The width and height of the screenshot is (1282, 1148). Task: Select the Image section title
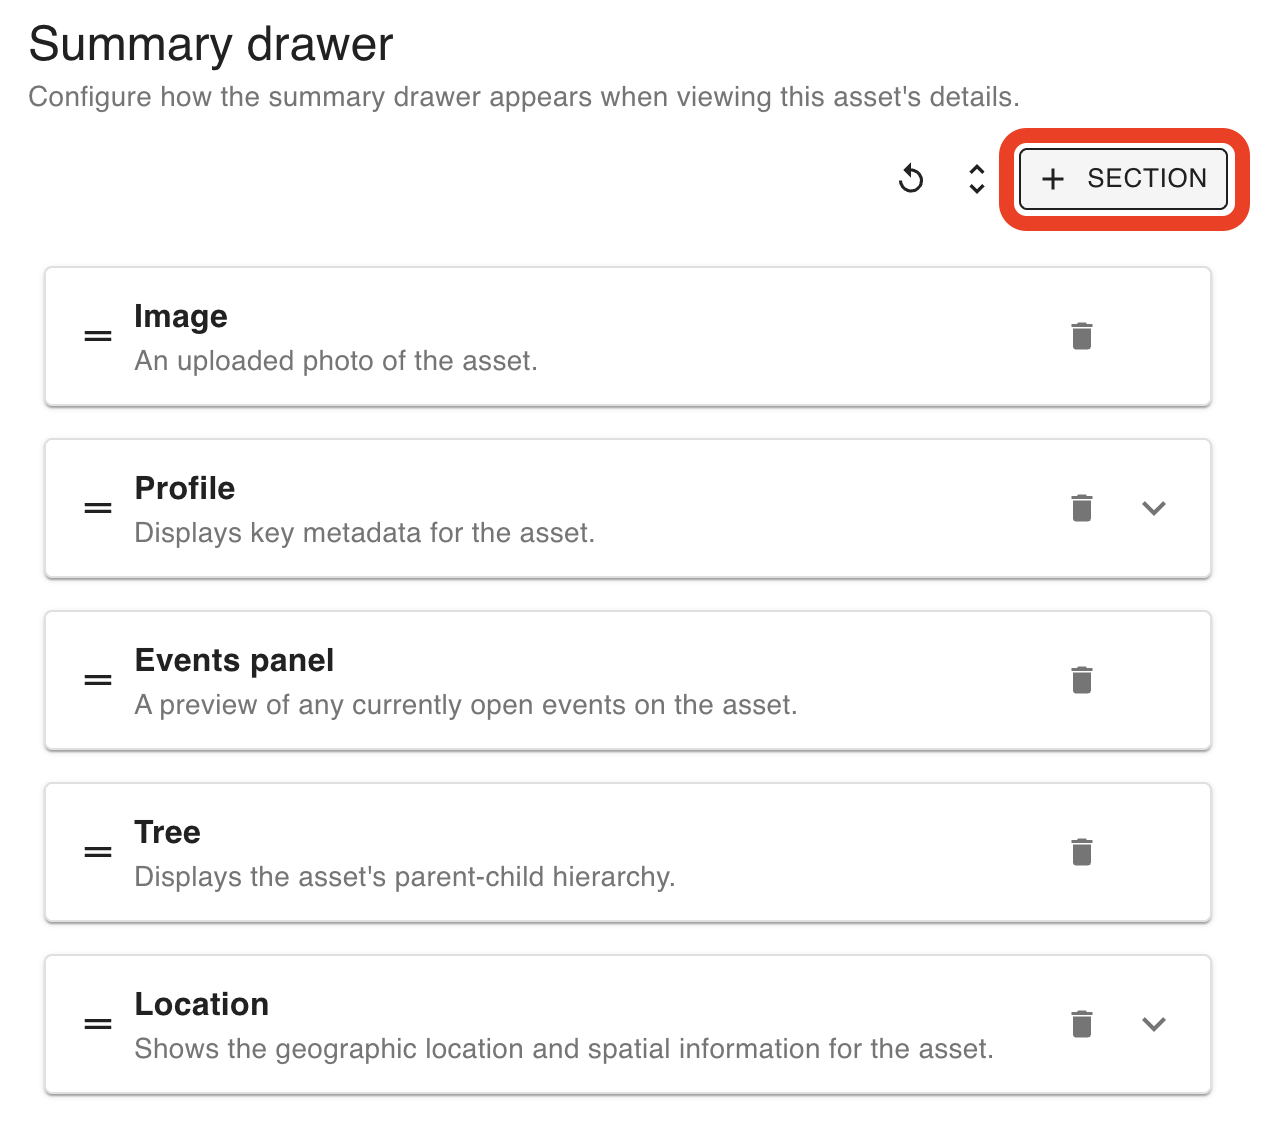point(181,317)
